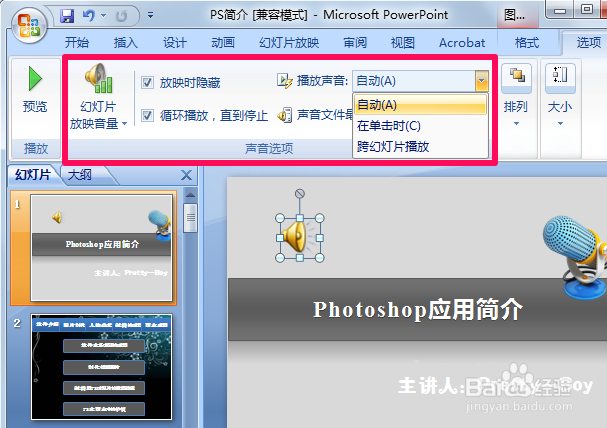Close the slide thumbnail pane
Viewport: 607px width, 428px height.
186,175
